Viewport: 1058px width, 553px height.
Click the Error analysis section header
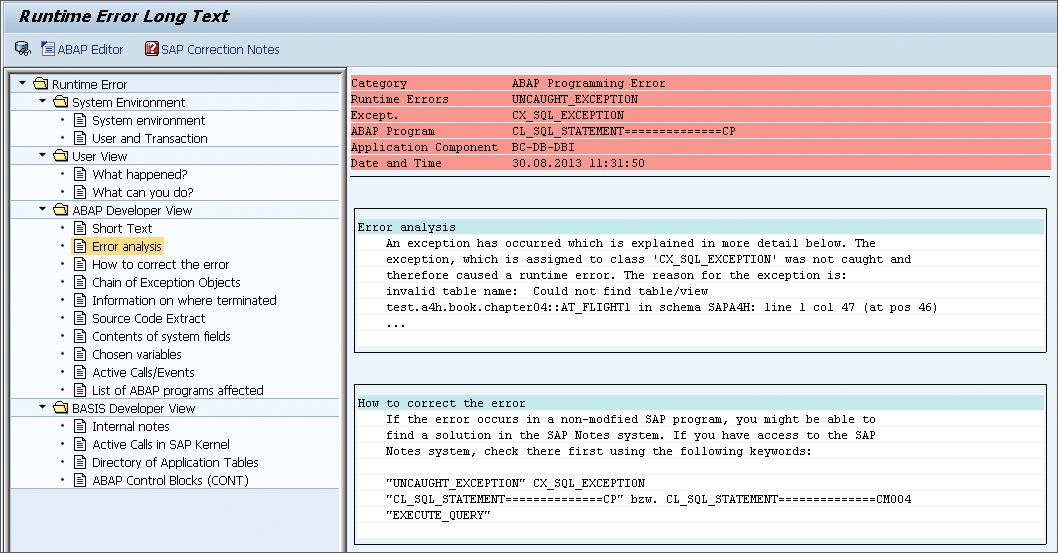[406, 227]
